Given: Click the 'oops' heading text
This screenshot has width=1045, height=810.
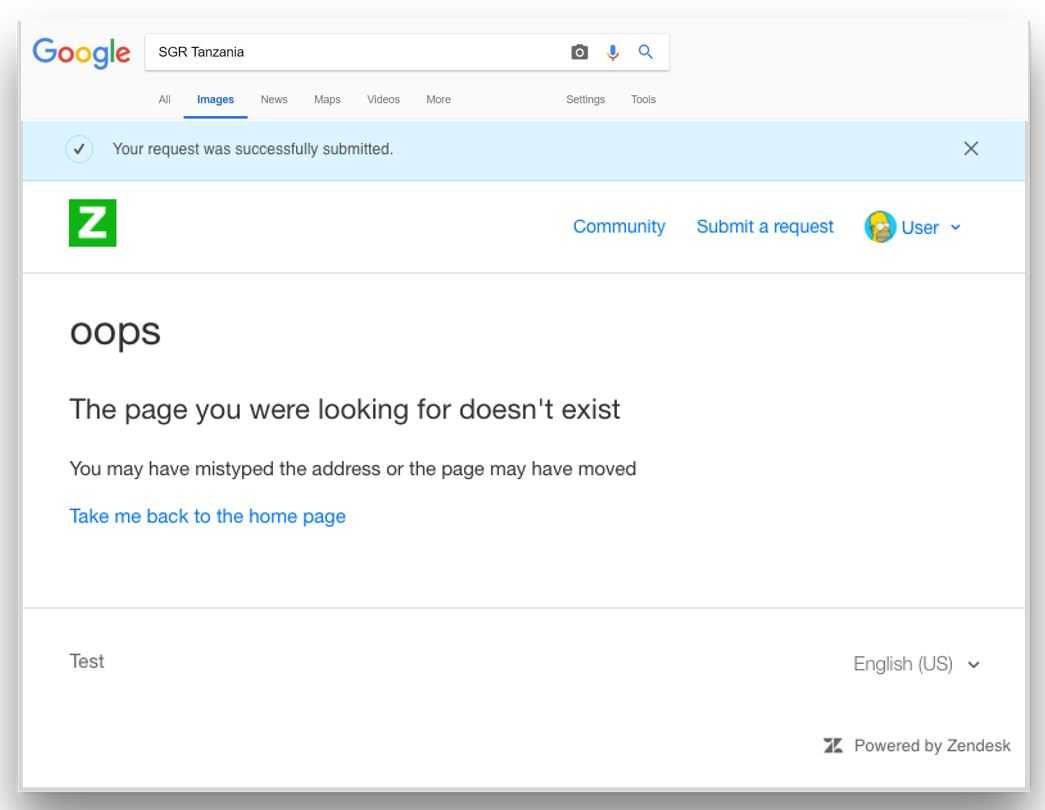Looking at the screenshot, I should tap(115, 332).
